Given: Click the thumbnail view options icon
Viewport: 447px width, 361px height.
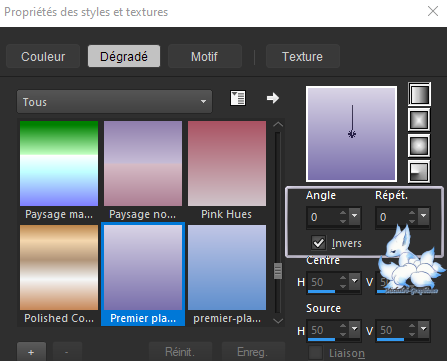Looking at the screenshot, I should click(x=238, y=98).
